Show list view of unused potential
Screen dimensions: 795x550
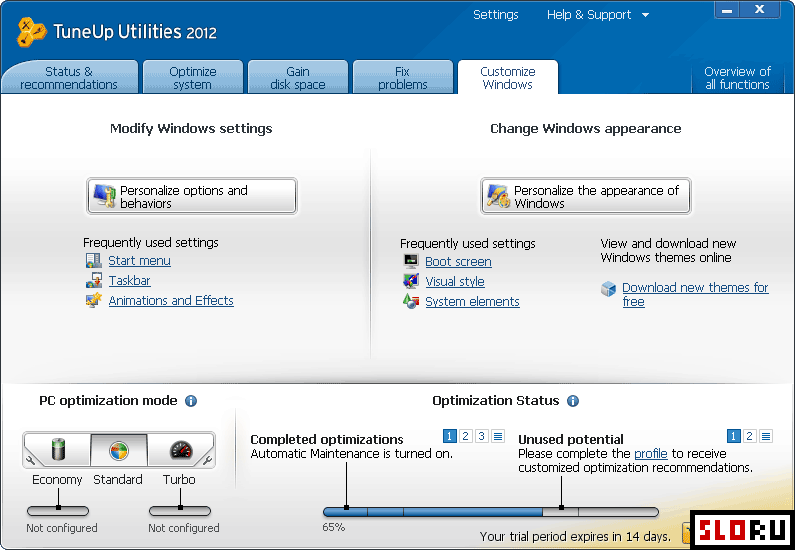click(766, 436)
